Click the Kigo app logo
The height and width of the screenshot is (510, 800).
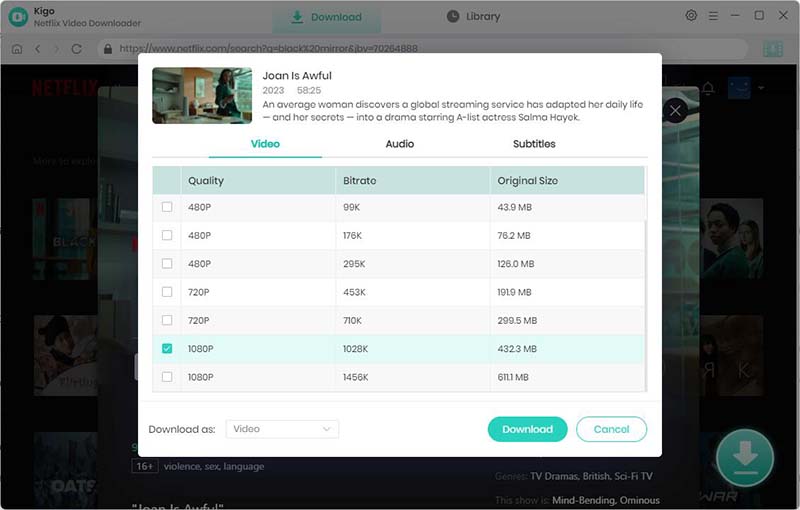tap(18, 17)
